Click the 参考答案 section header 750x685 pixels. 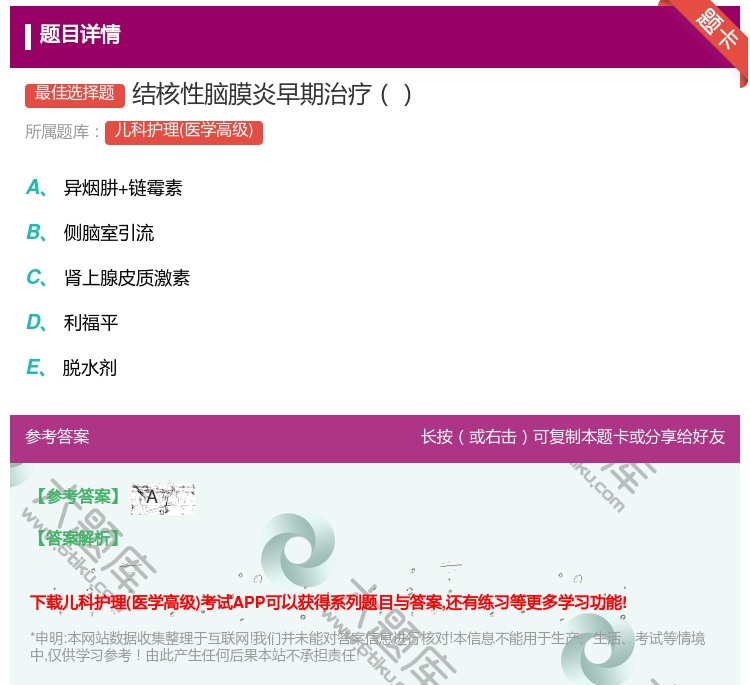pos(57,436)
